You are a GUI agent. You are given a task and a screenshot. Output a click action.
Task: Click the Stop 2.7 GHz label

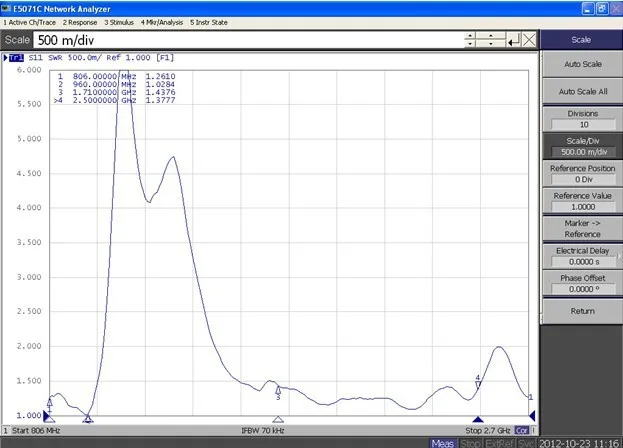point(488,431)
